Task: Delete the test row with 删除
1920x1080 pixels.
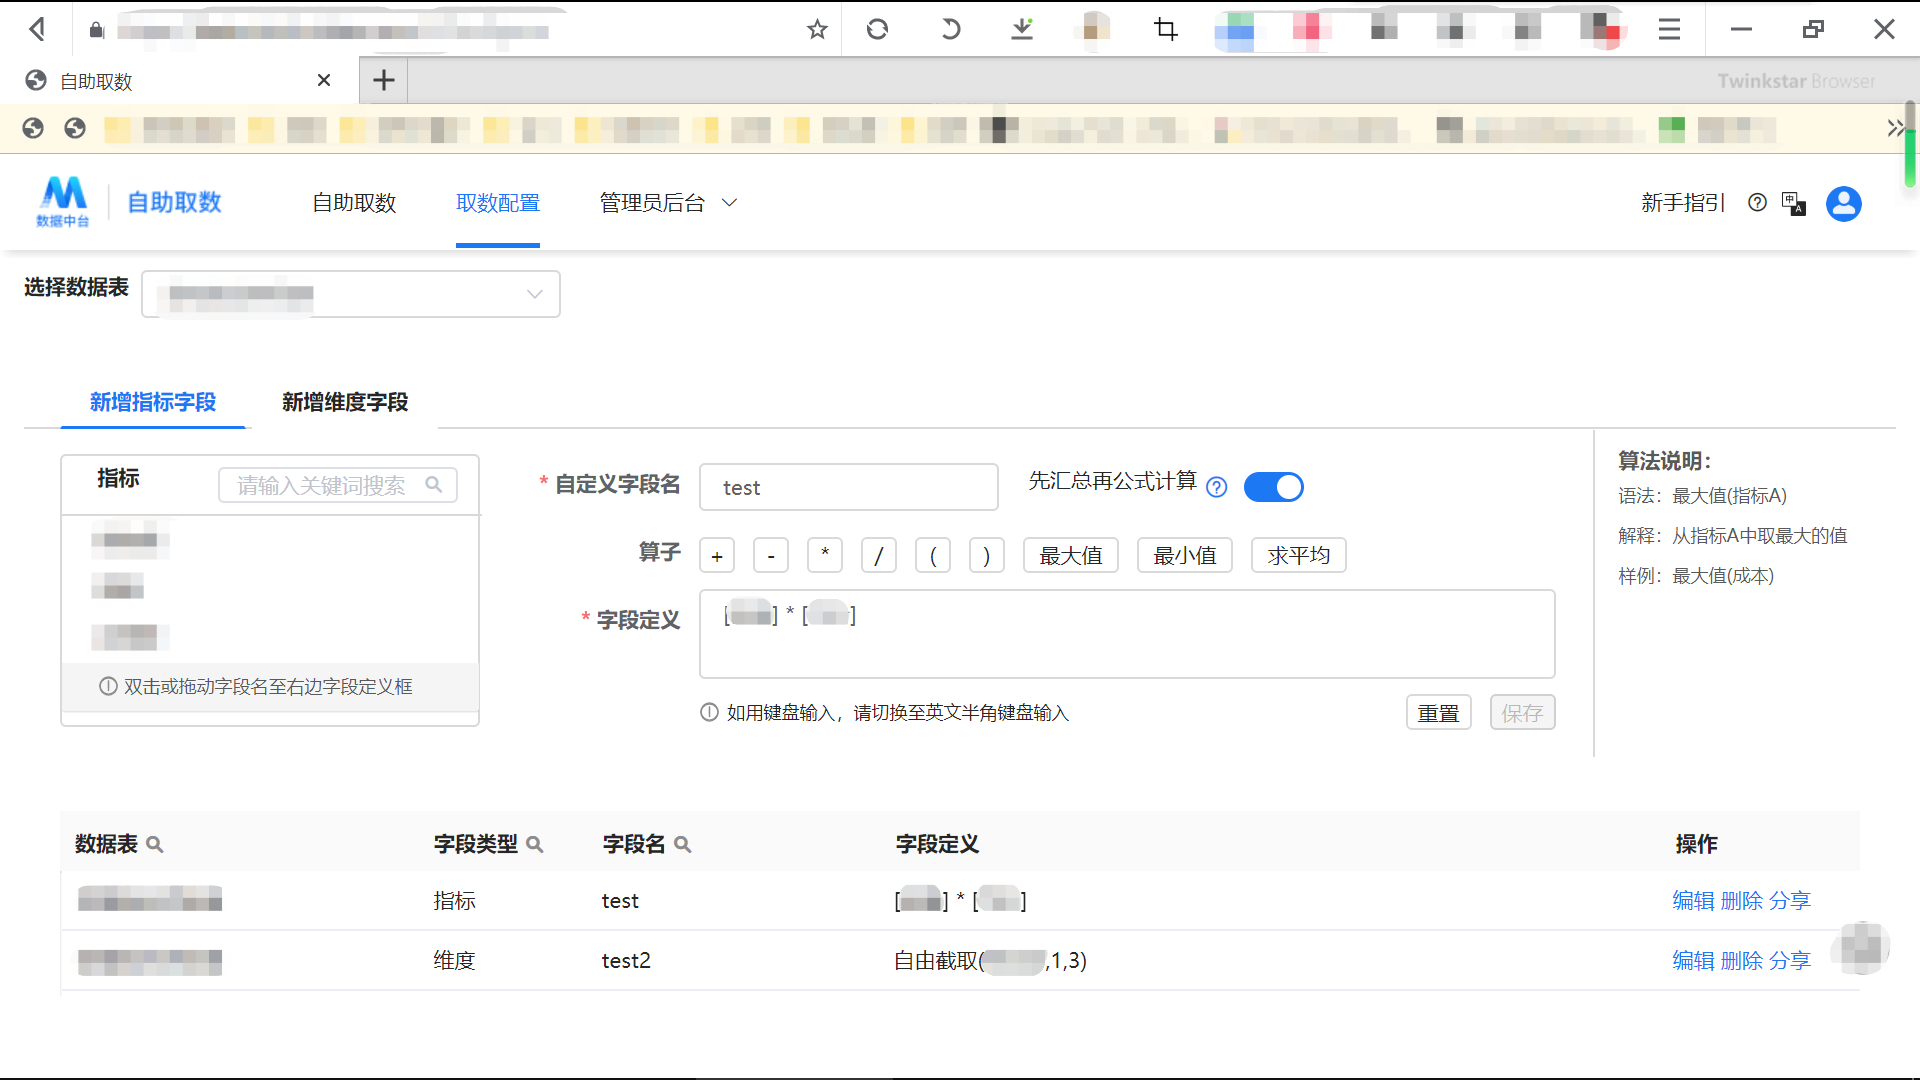Action: point(1742,900)
